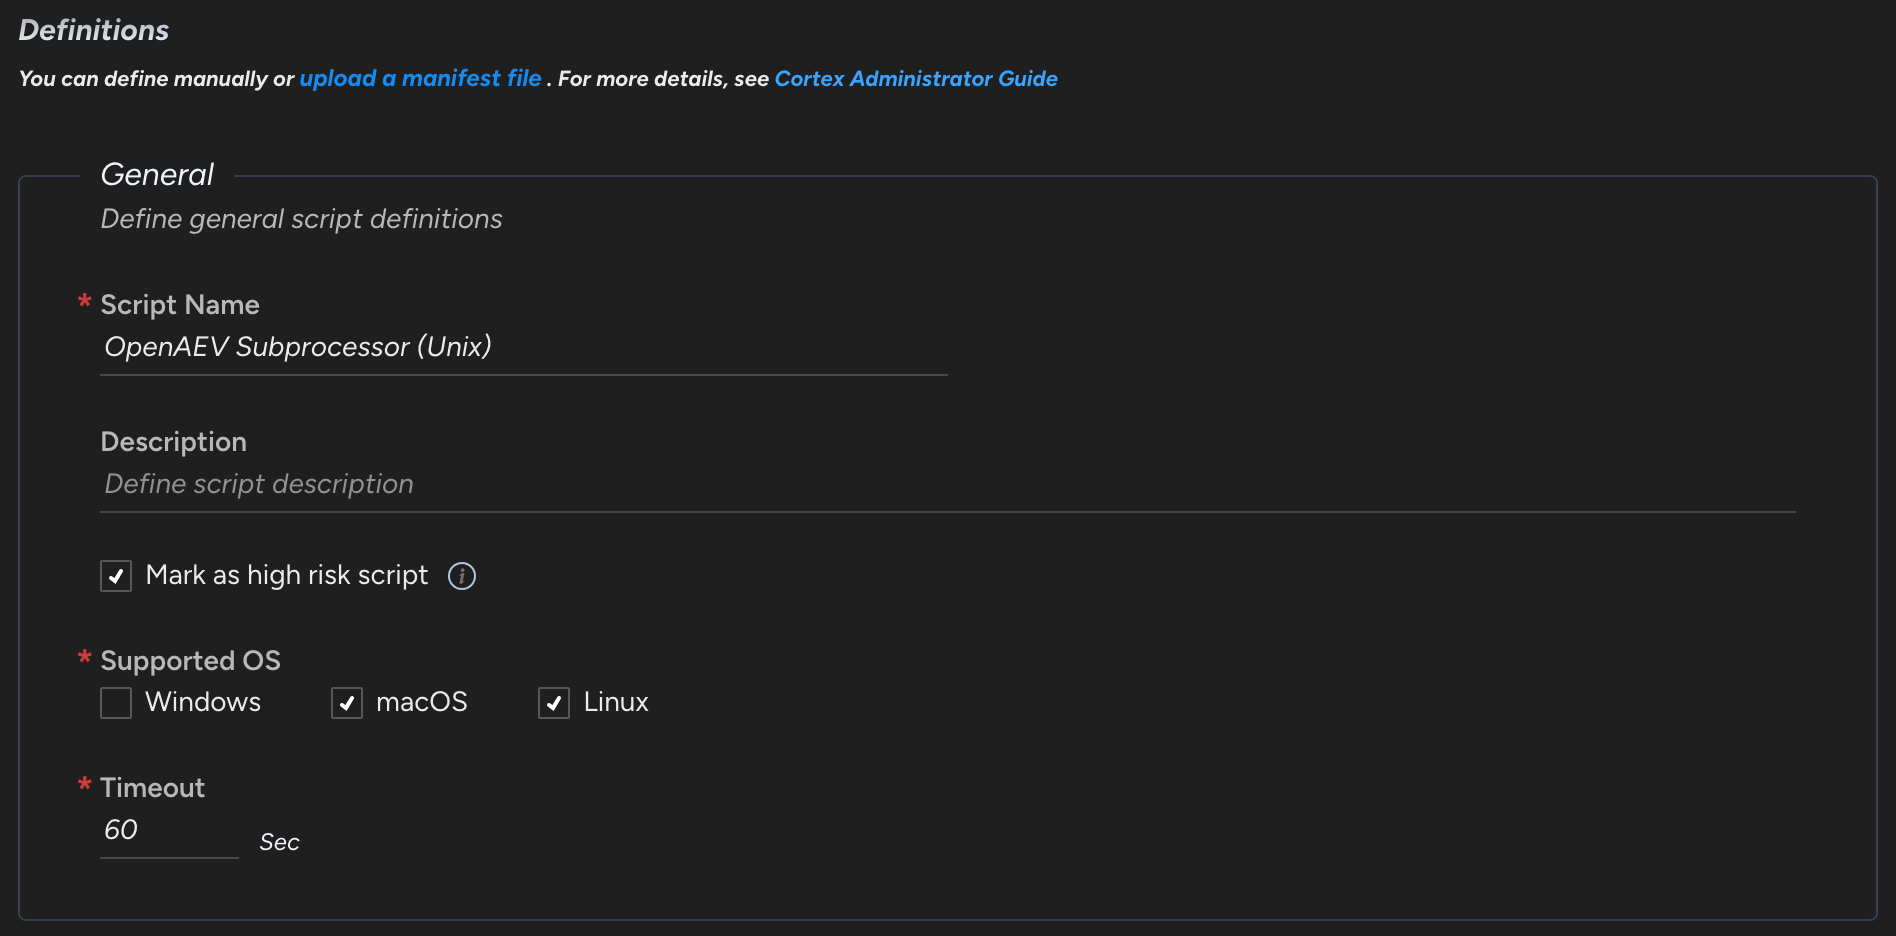Click the macOS label text
Image resolution: width=1896 pixels, height=936 pixels.
pos(422,702)
